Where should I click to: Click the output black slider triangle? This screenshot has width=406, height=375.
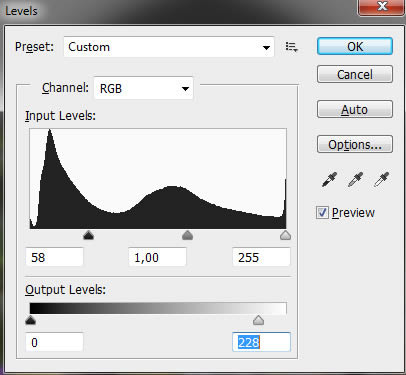pyautogui.click(x=30, y=320)
